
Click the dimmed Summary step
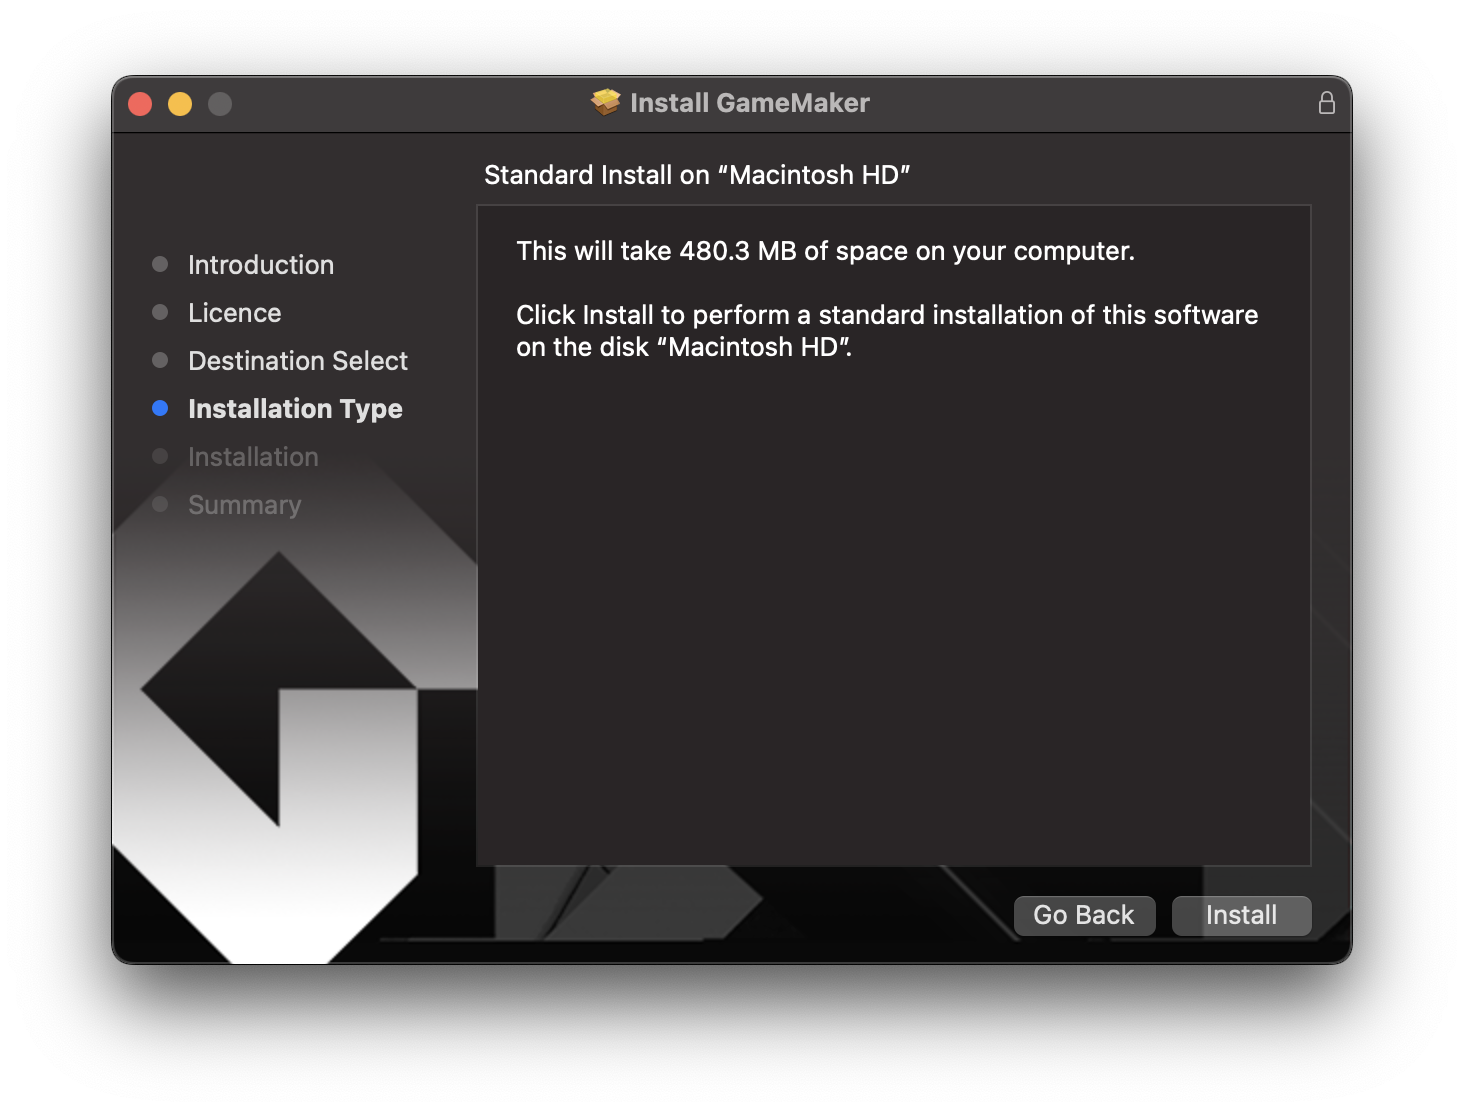(245, 505)
